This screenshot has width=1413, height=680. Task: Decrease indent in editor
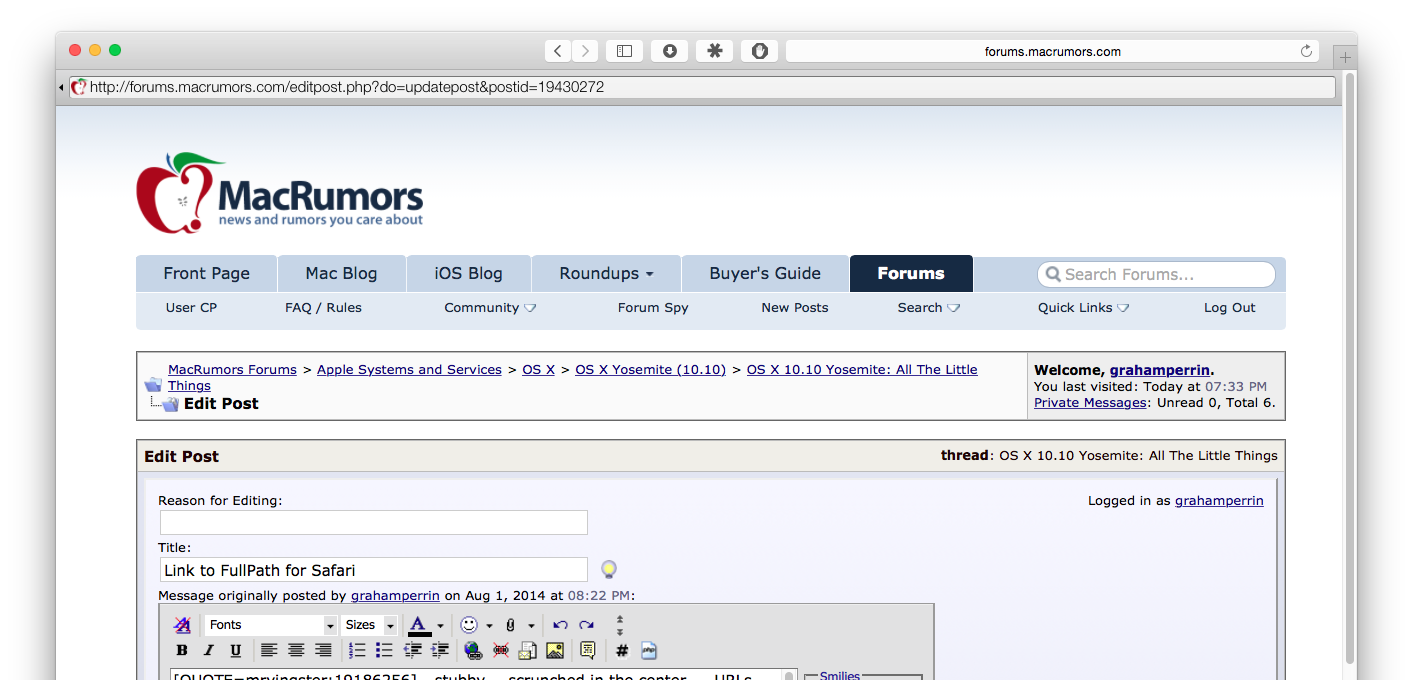pos(412,651)
